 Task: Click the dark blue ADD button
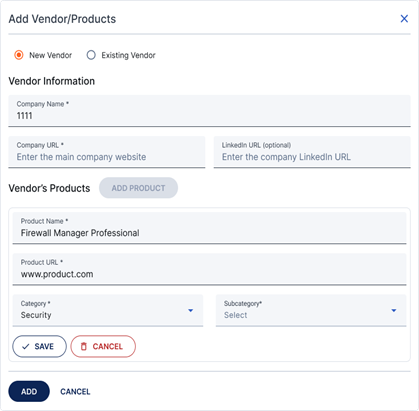29,391
